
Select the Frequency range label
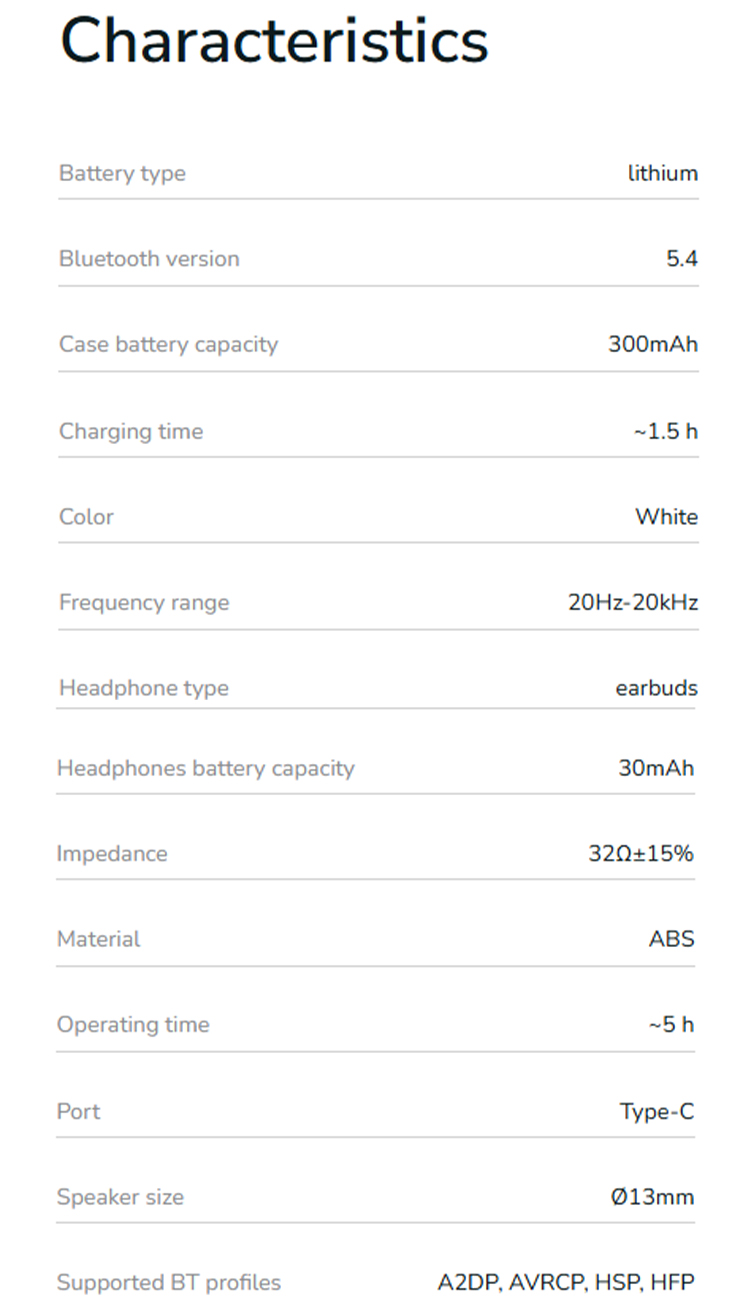pyautogui.click(x=144, y=603)
